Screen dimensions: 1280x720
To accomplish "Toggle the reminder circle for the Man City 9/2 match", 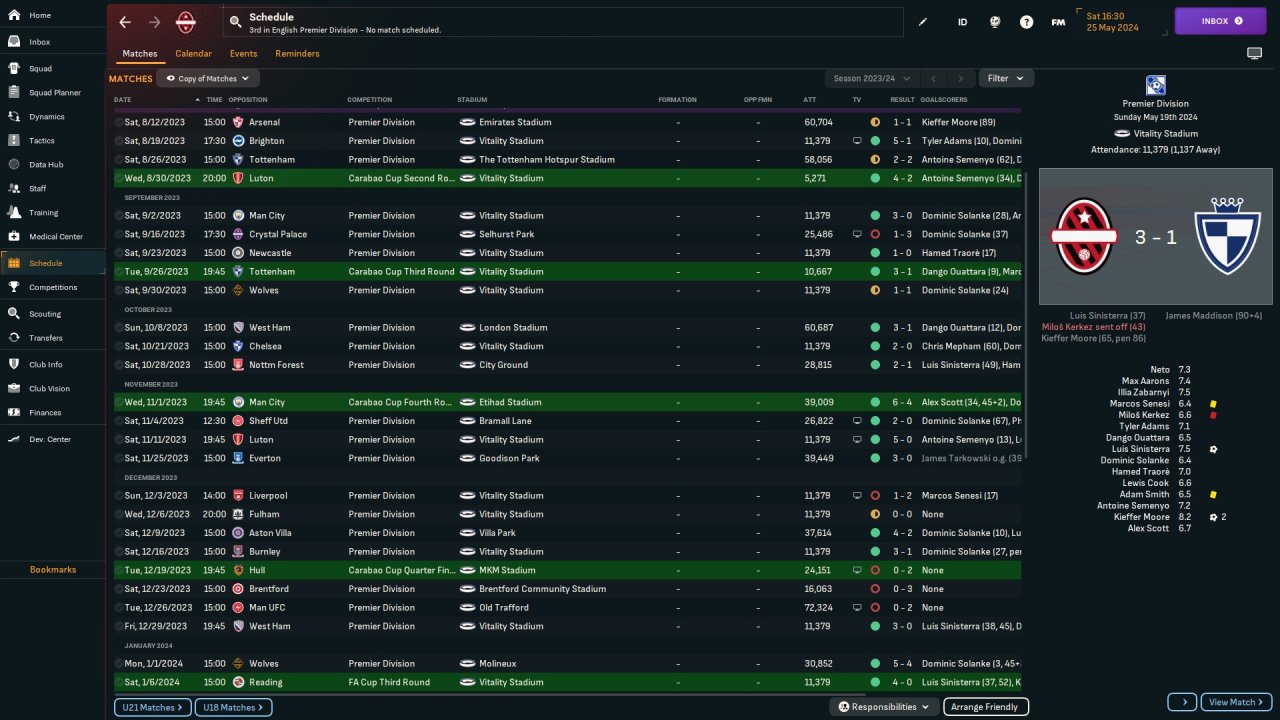I will click(x=119, y=216).
